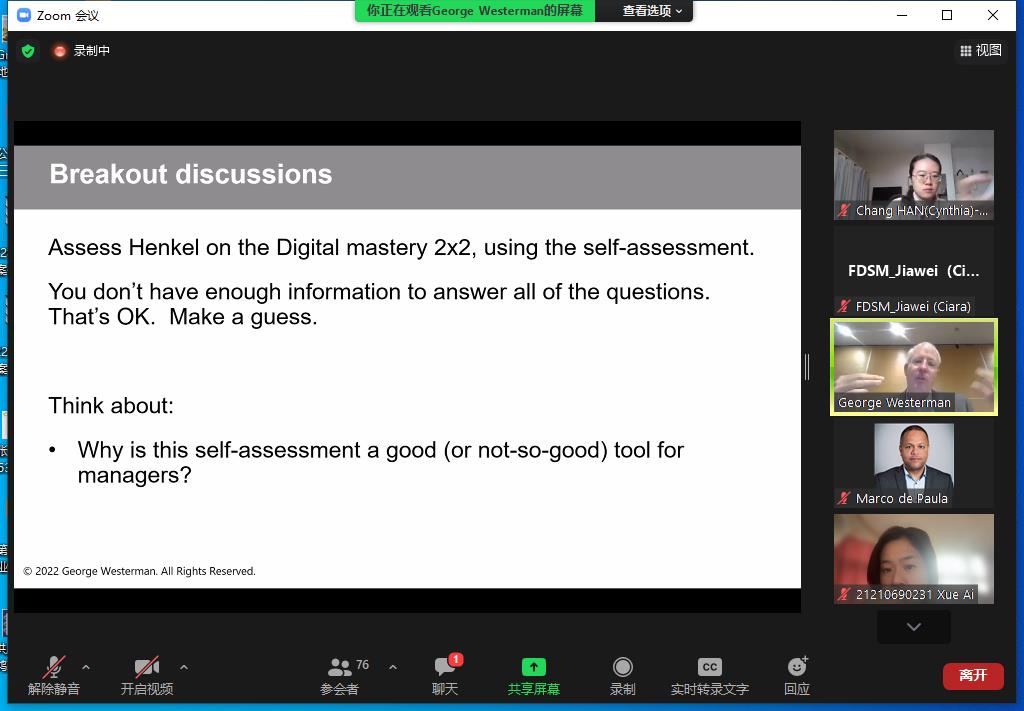Select Marco de Paula video thumbnail
Image resolution: width=1024 pixels, height=711 pixels.
tap(914, 465)
